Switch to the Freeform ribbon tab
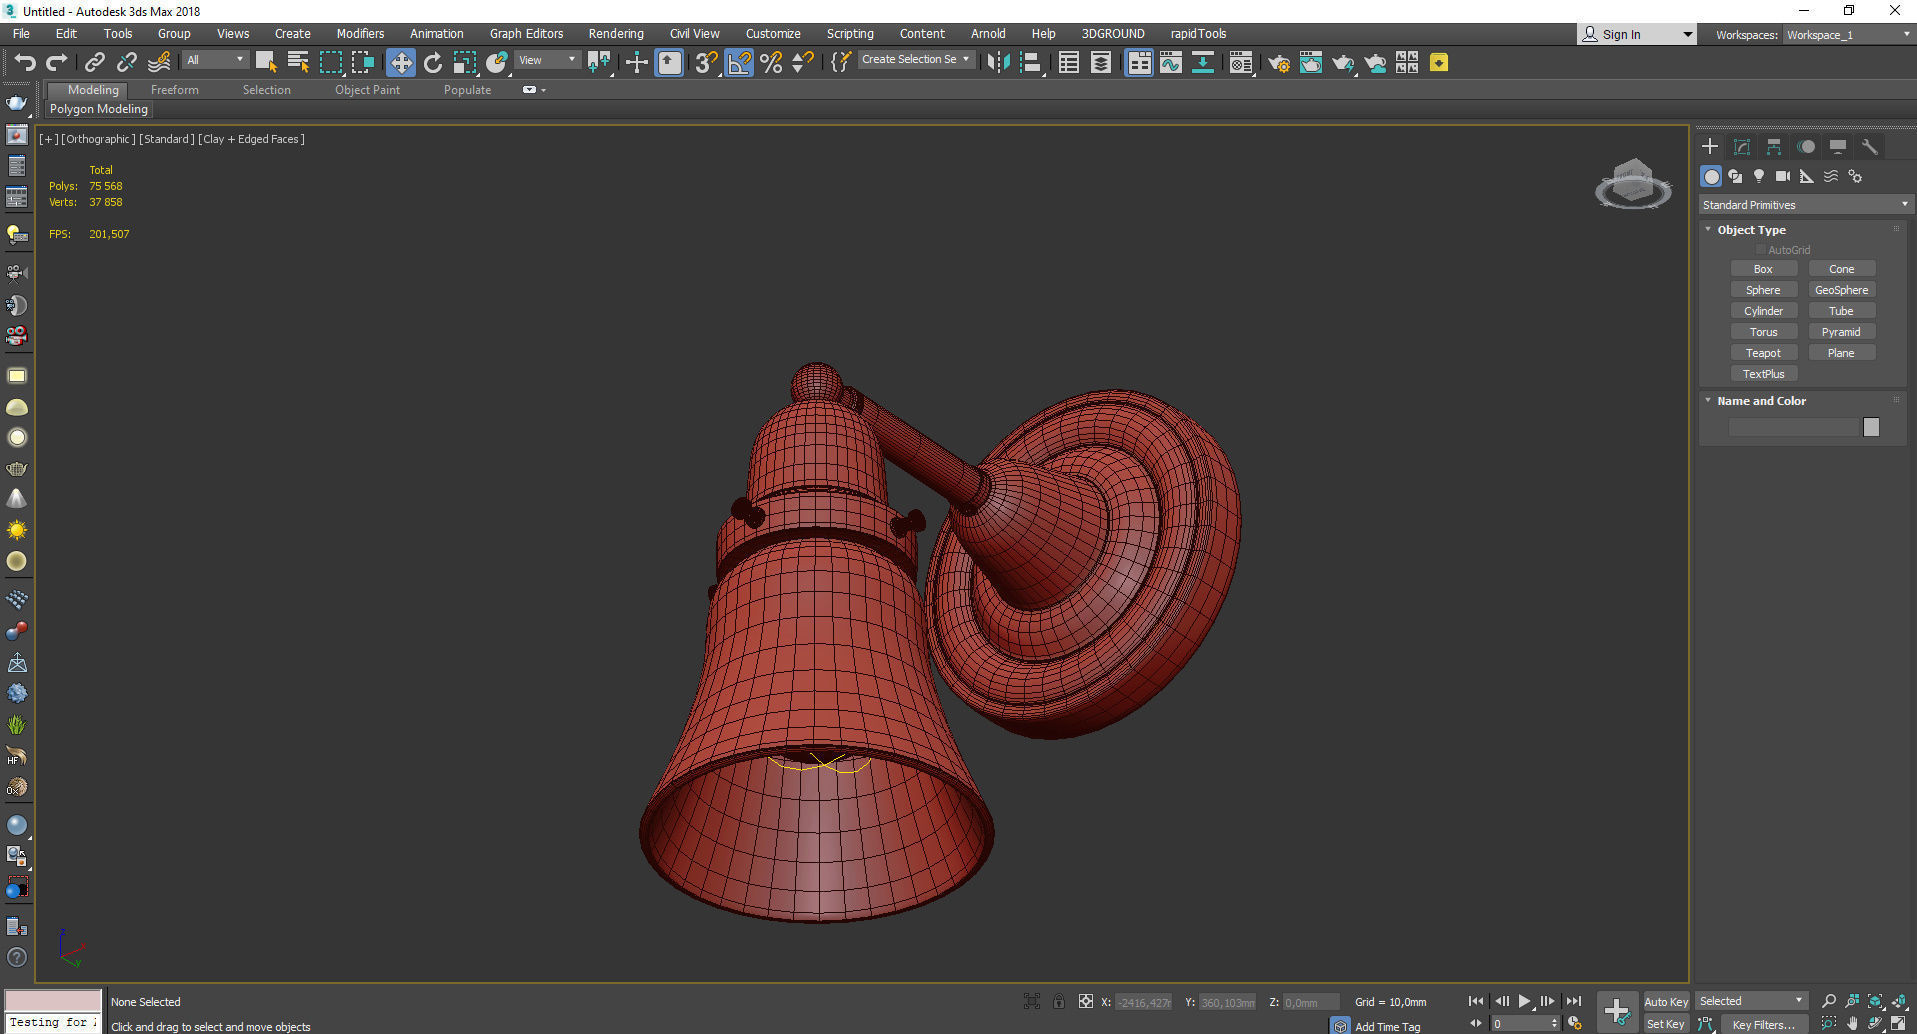Viewport: 1917px width, 1034px height. 175,90
